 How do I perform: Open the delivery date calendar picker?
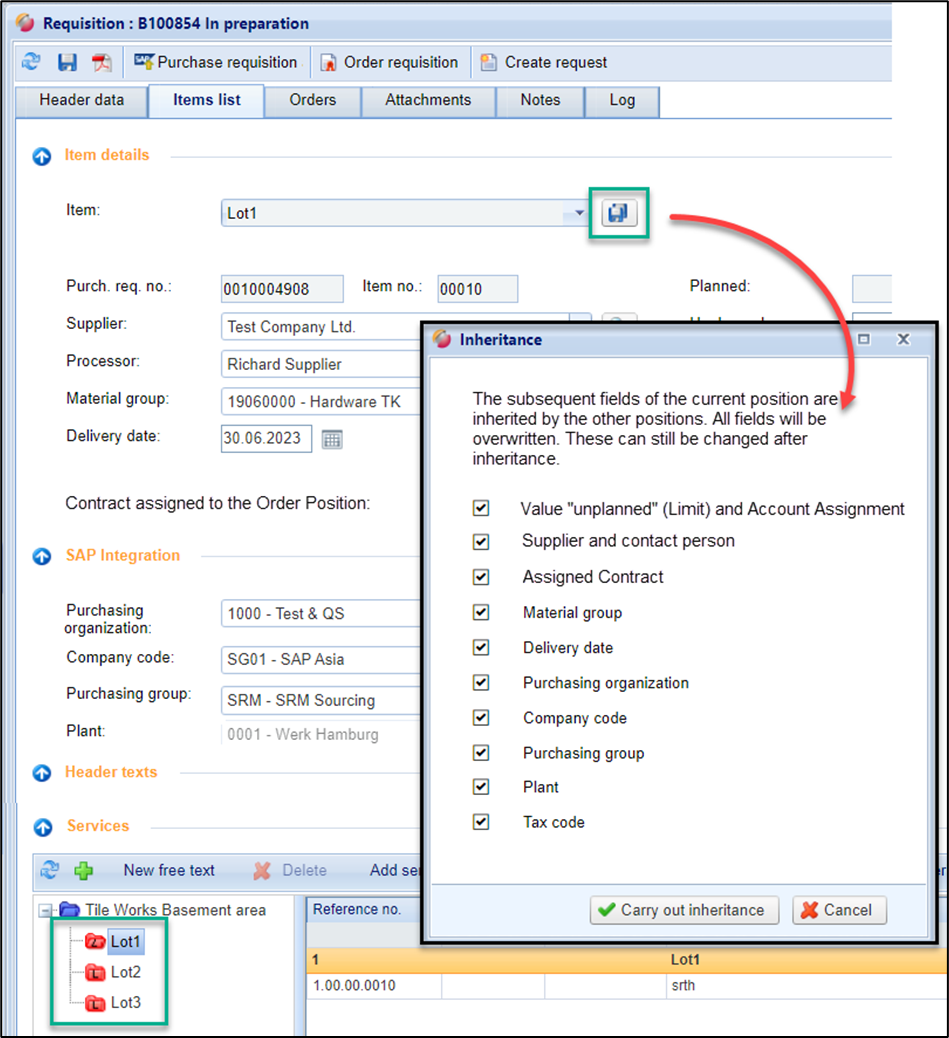click(x=332, y=439)
